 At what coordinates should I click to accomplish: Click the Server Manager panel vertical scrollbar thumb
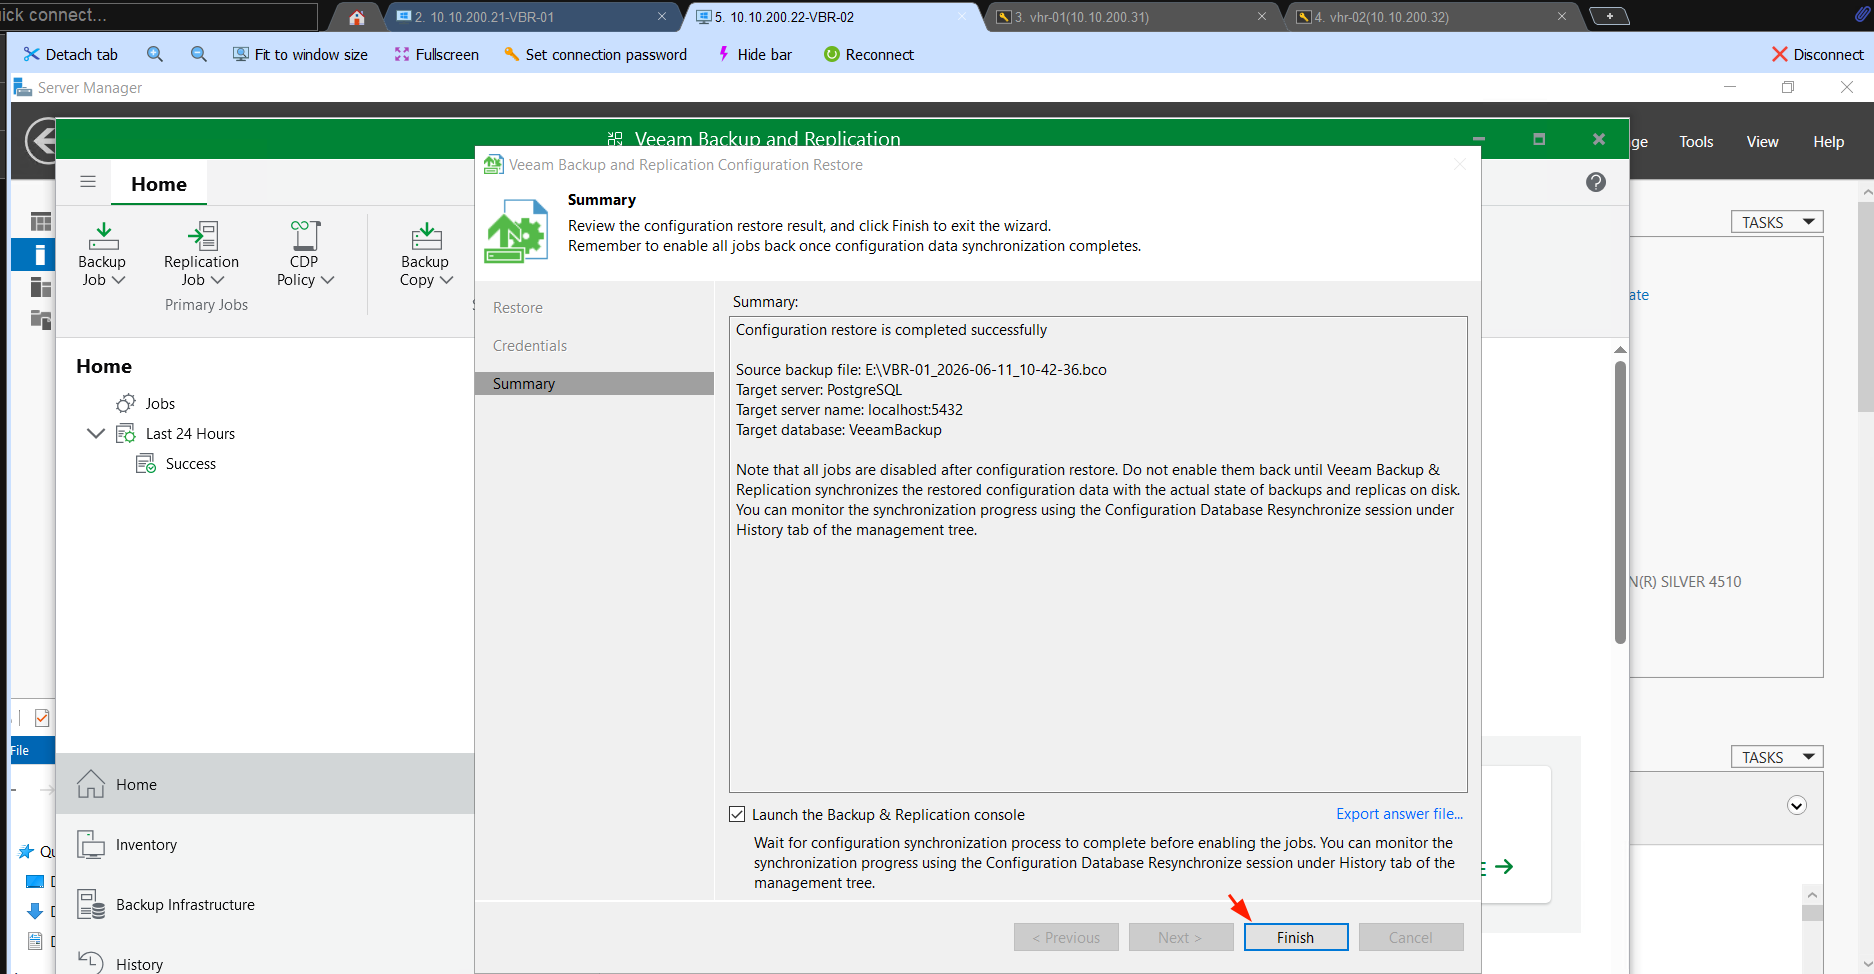tap(1620, 501)
